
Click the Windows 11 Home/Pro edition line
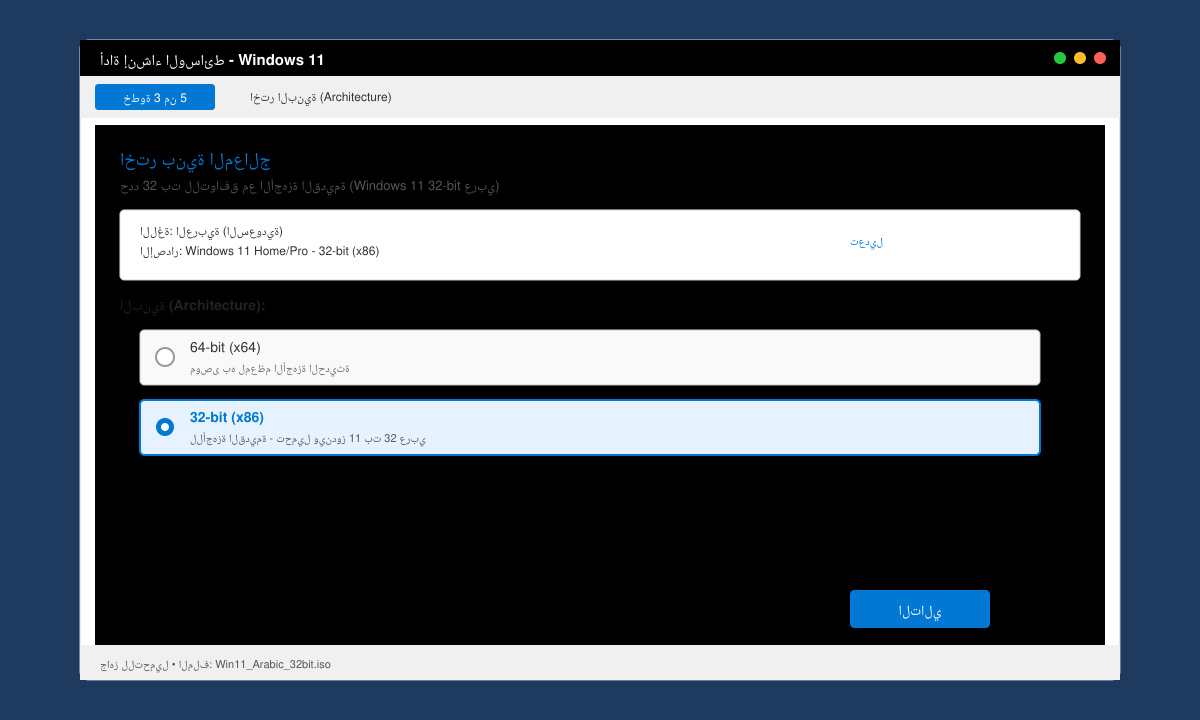tap(259, 251)
